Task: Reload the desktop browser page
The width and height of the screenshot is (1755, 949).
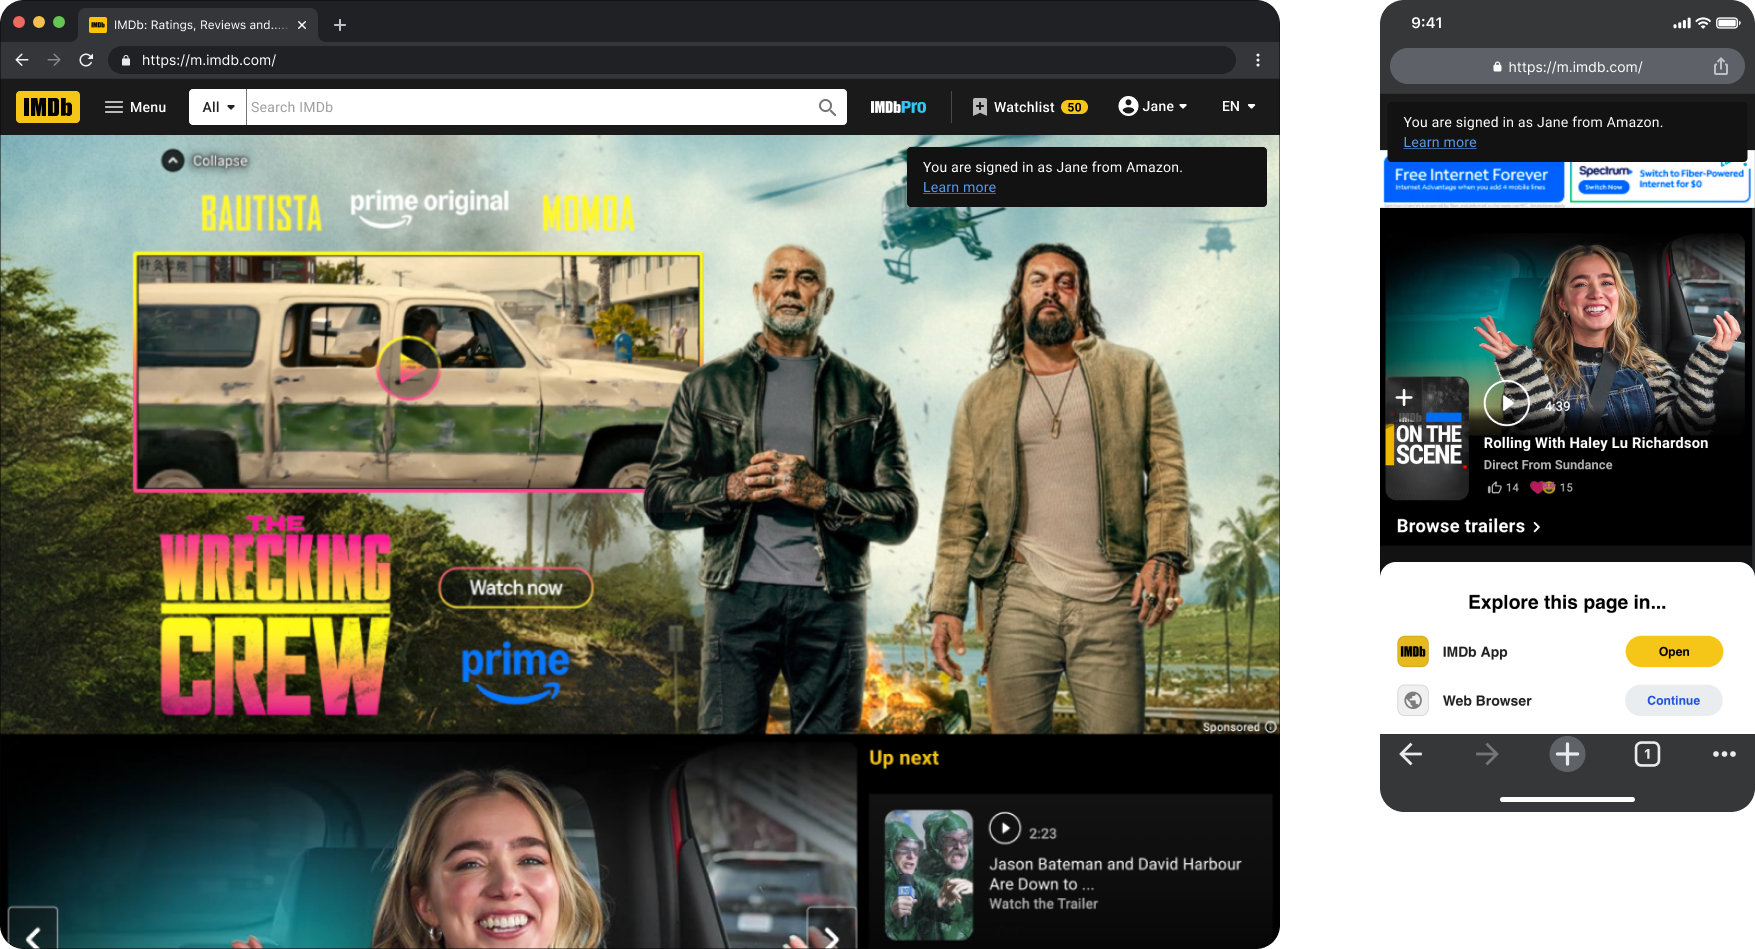Action: click(x=86, y=60)
